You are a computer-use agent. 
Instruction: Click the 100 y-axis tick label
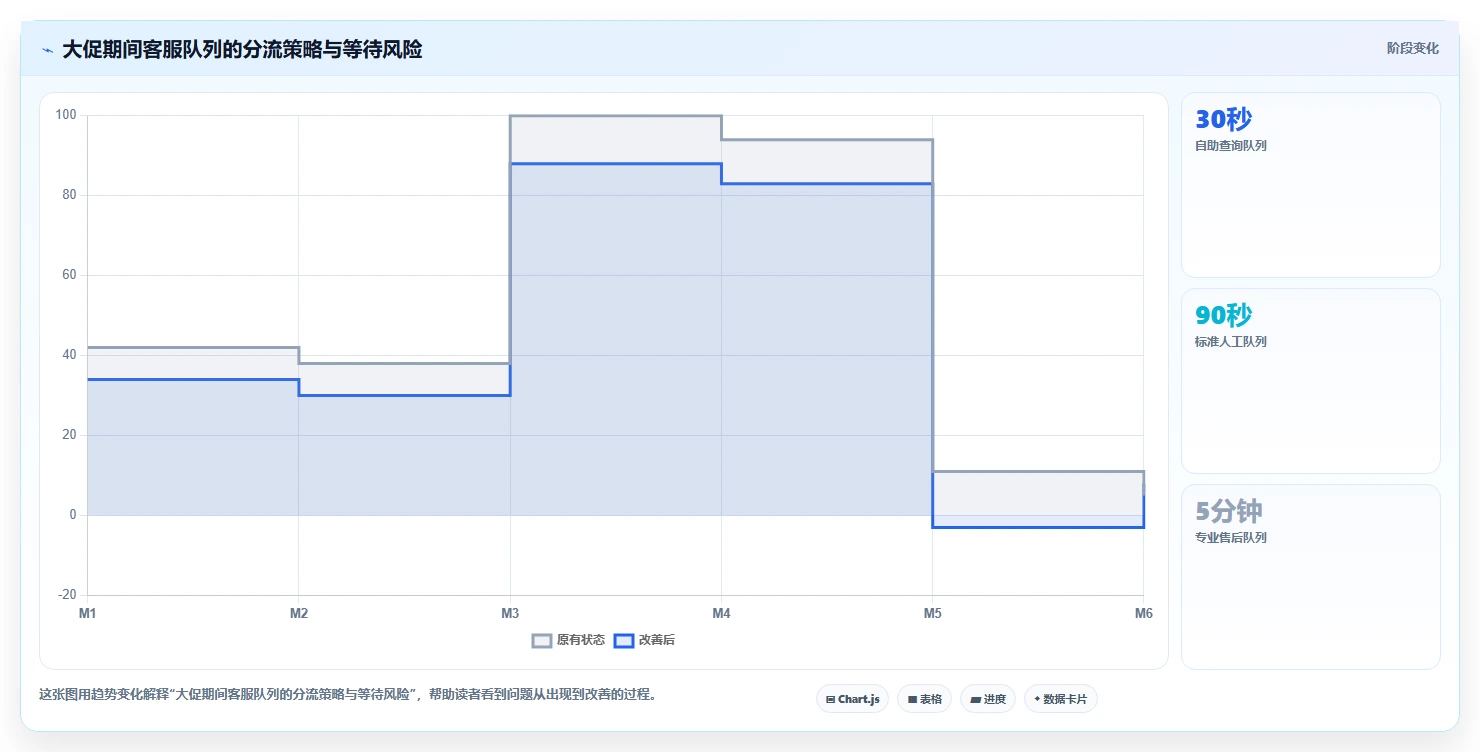point(66,115)
